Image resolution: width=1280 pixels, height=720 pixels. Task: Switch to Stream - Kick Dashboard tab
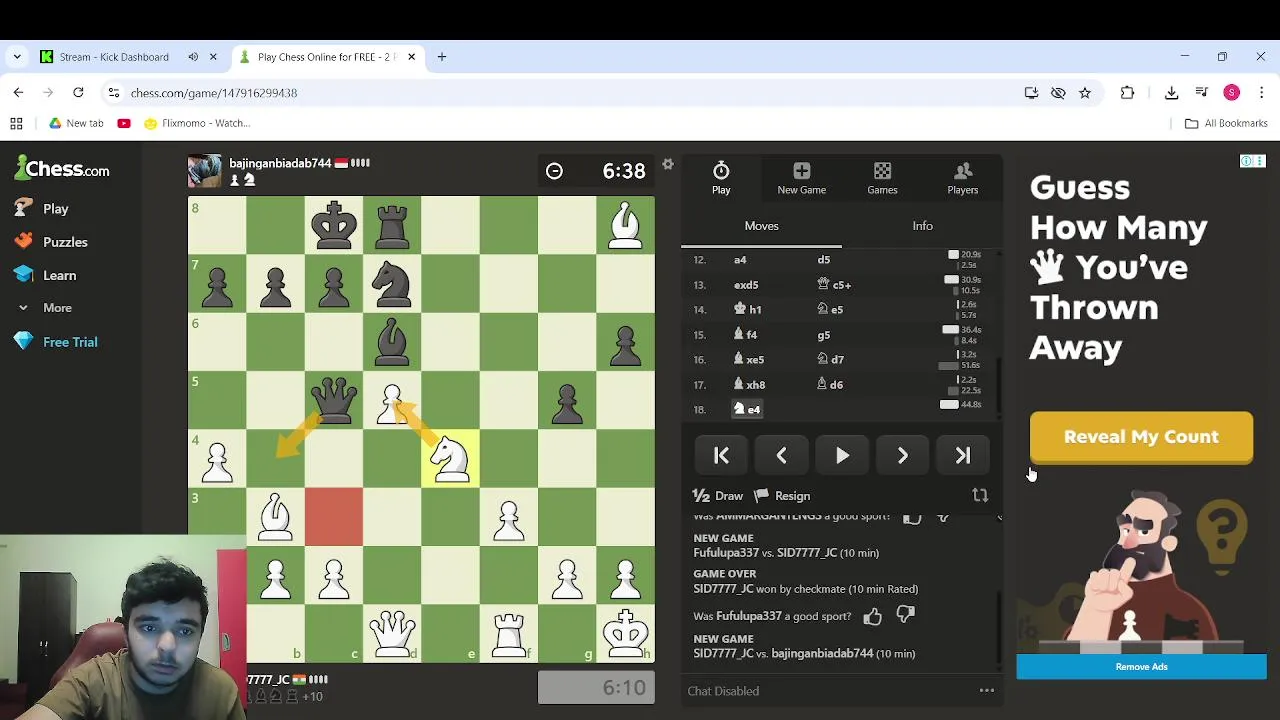pos(114,57)
